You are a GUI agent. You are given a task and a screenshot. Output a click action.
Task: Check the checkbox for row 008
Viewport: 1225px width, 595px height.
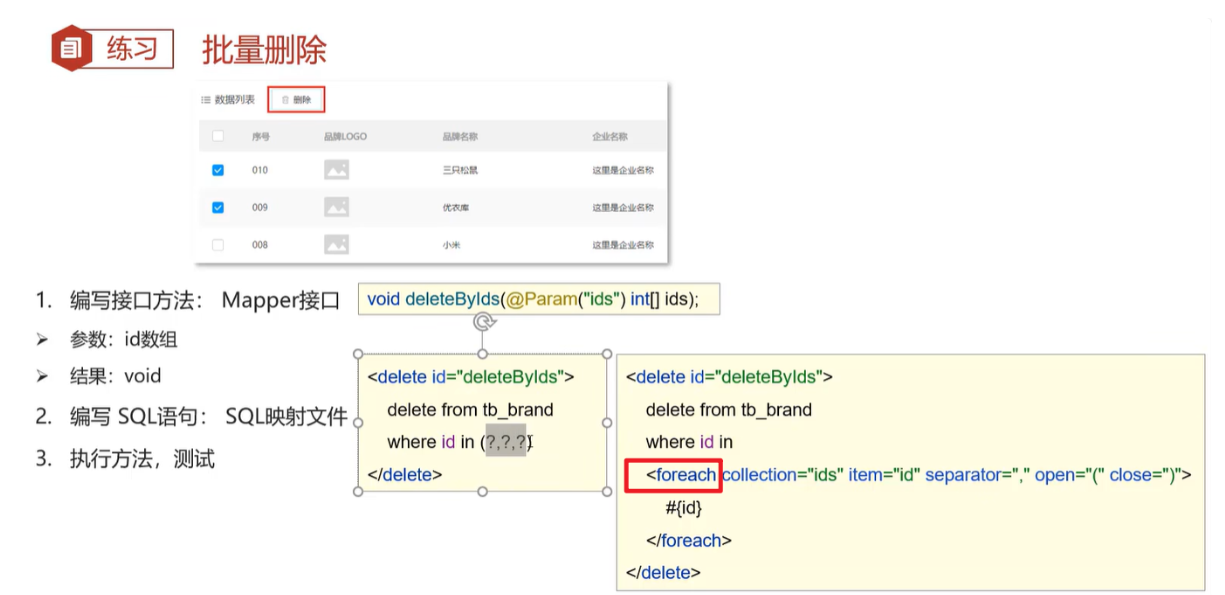coord(218,245)
